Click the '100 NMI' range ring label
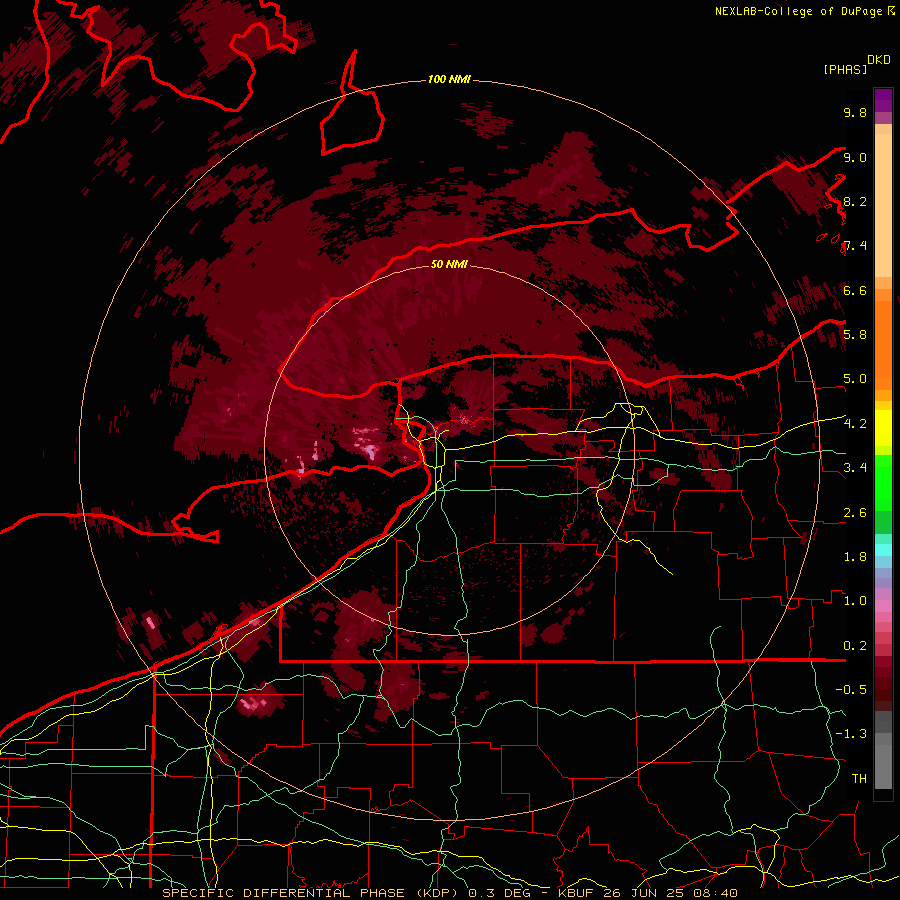Image resolution: width=900 pixels, height=900 pixels. tap(449, 79)
